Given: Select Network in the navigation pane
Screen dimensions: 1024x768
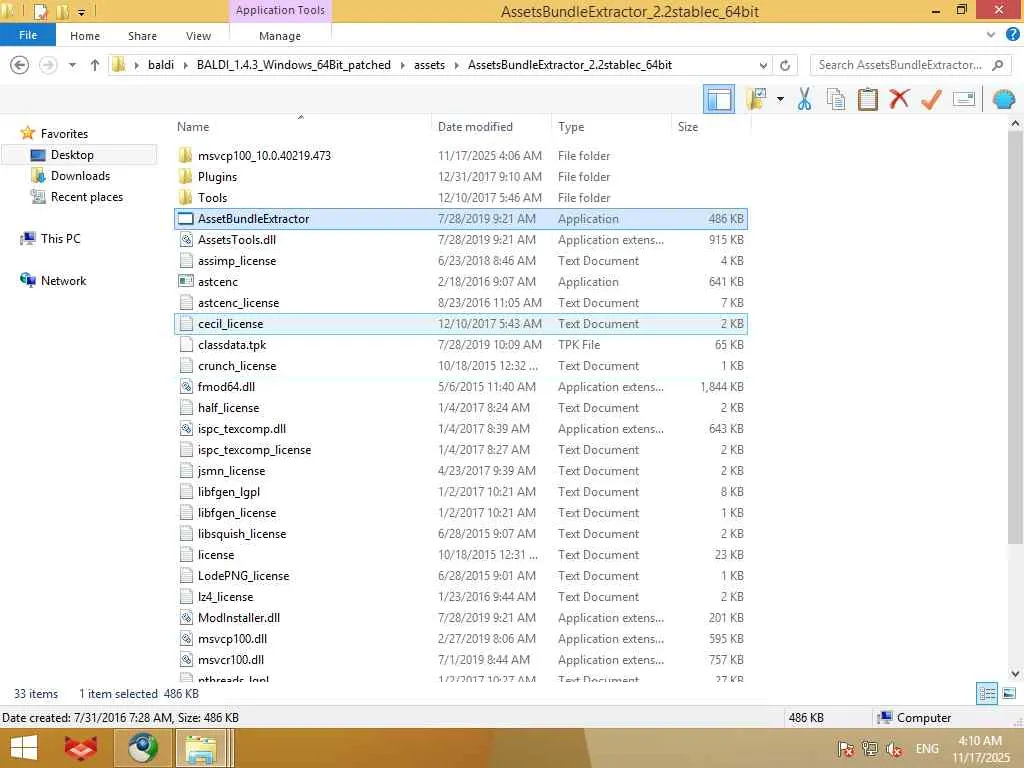Looking at the screenshot, I should point(63,280).
